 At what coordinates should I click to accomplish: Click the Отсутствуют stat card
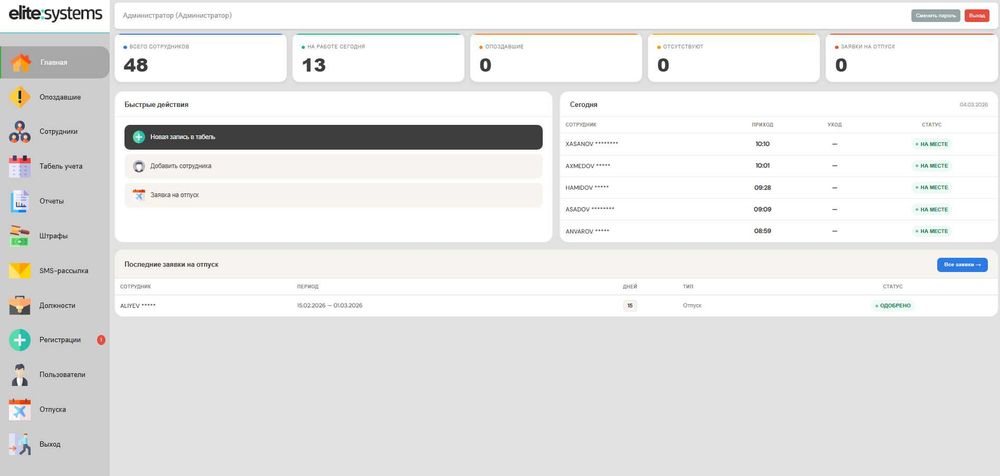point(734,58)
